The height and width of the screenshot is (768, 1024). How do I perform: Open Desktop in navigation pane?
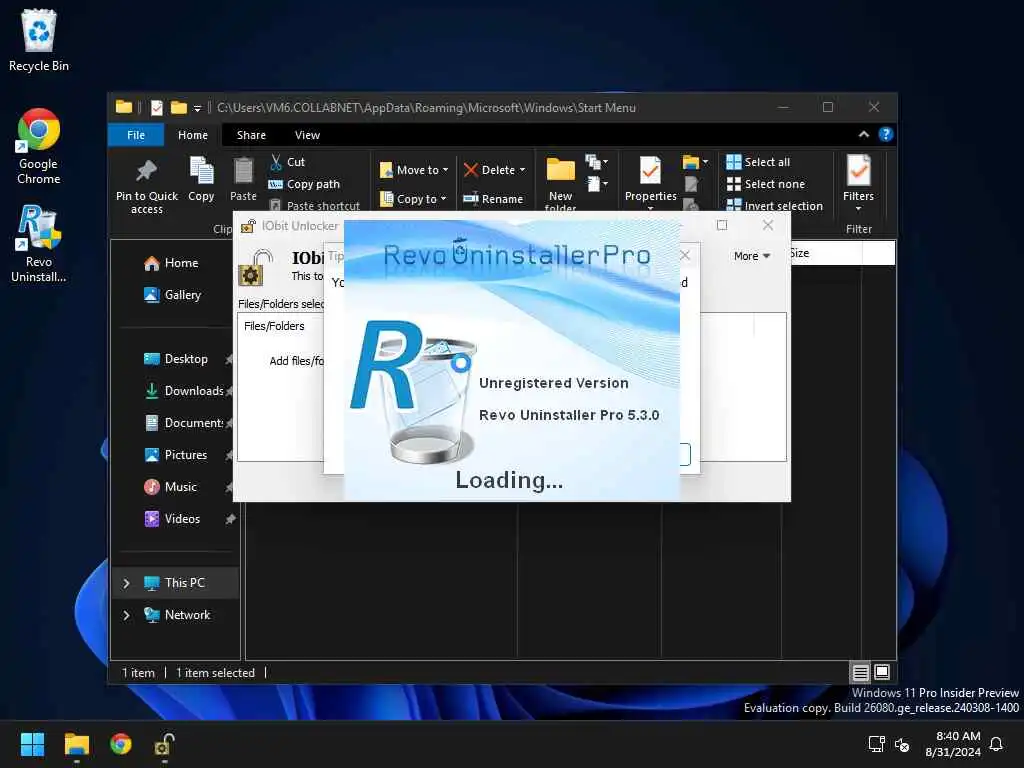point(176,359)
